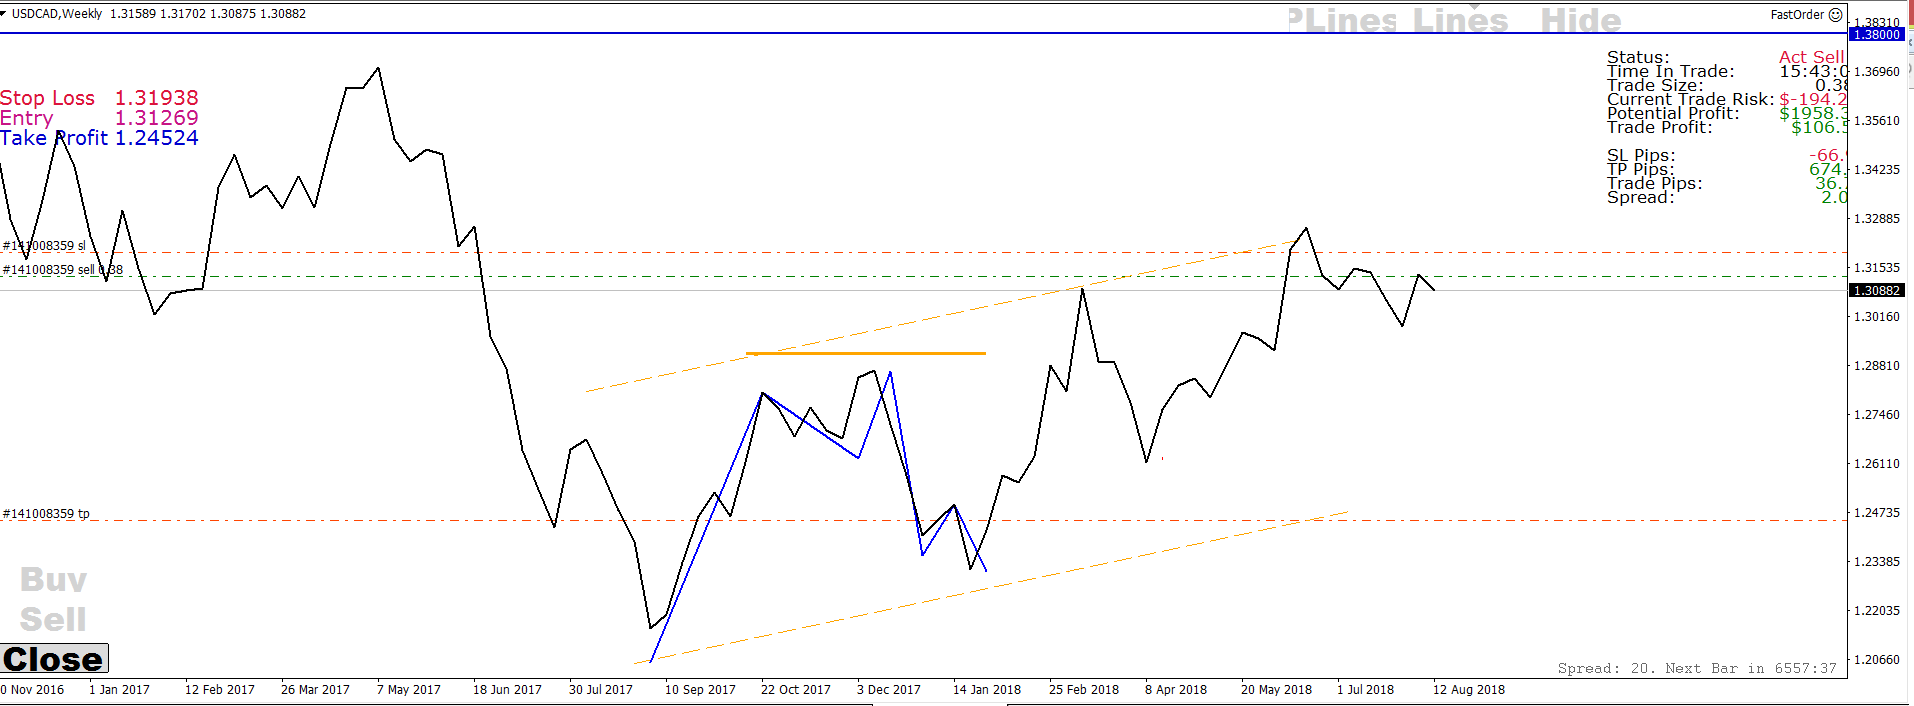Click the 1.22035 price scale label
Screen dimensions: 1914x706
pos(1877,611)
